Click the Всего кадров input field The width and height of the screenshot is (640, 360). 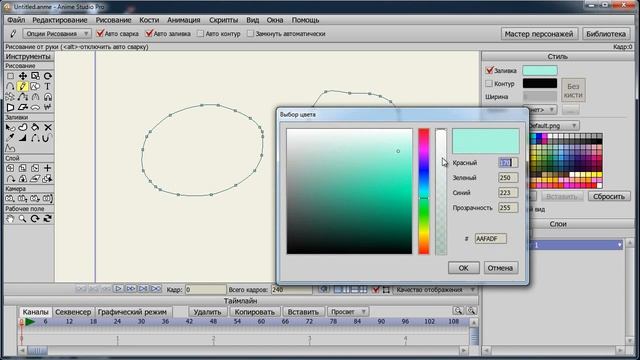point(291,289)
